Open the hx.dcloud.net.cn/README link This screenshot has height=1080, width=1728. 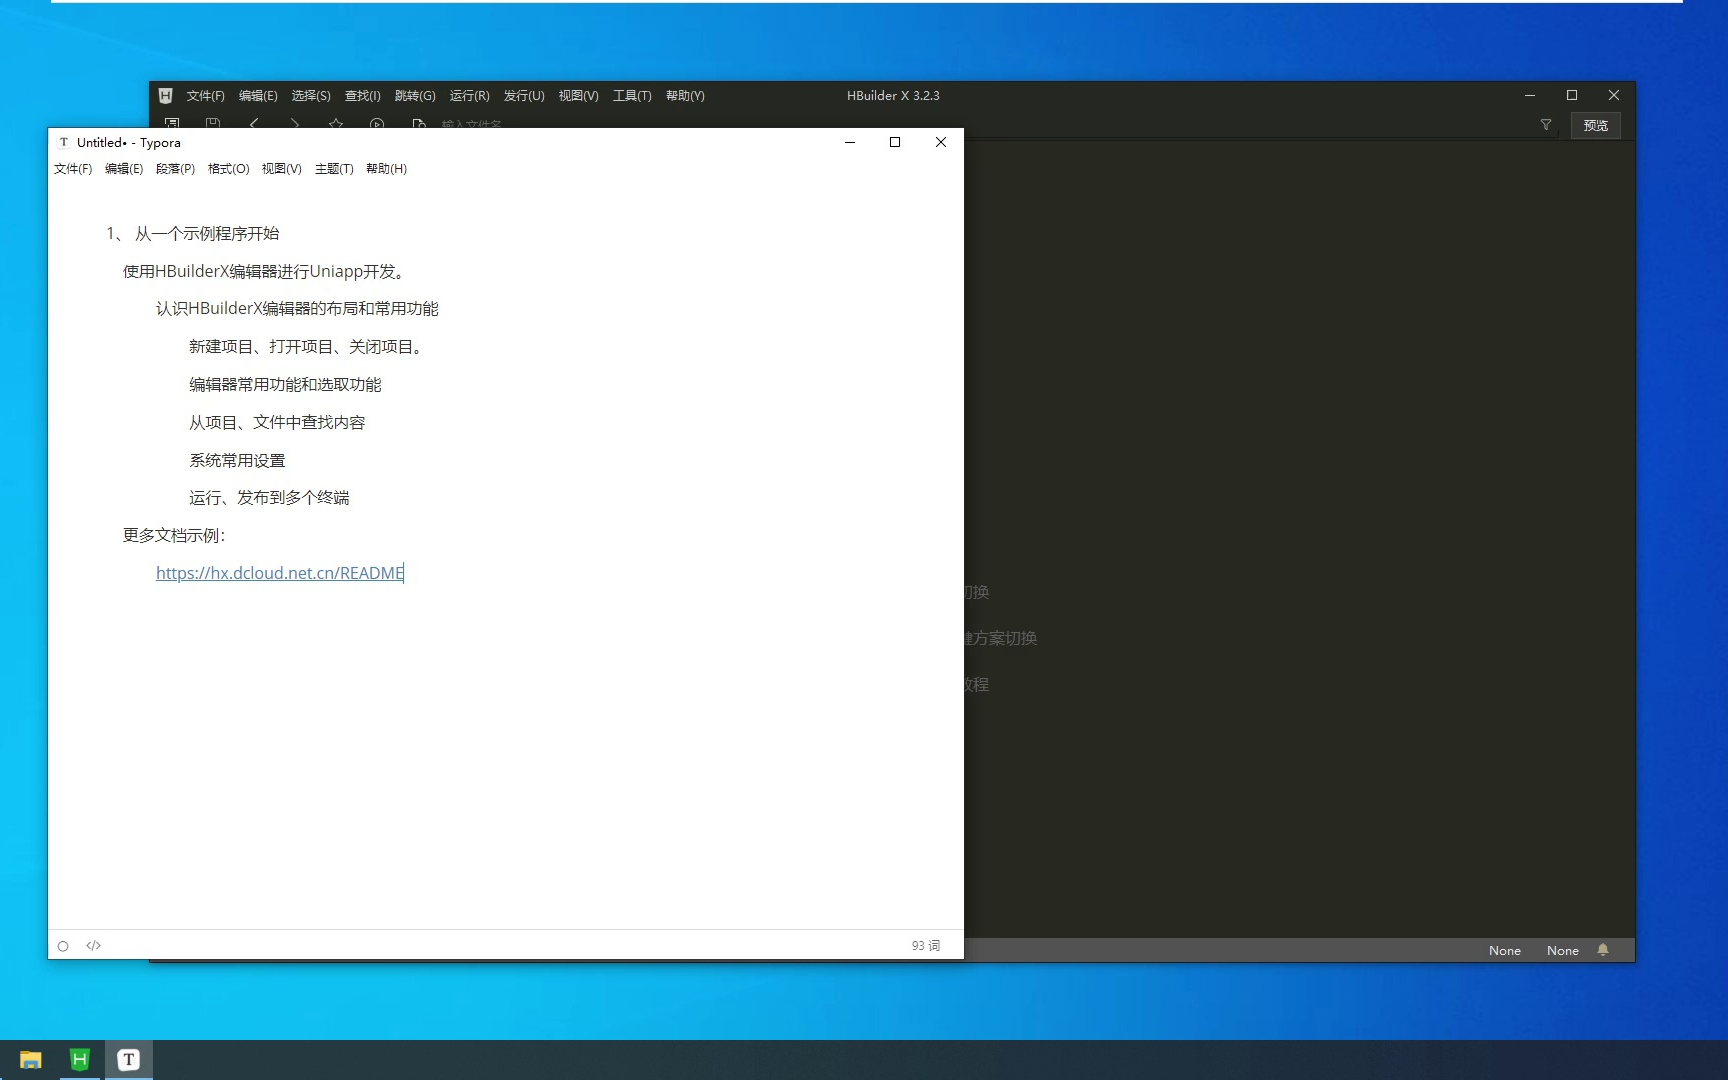[280, 573]
